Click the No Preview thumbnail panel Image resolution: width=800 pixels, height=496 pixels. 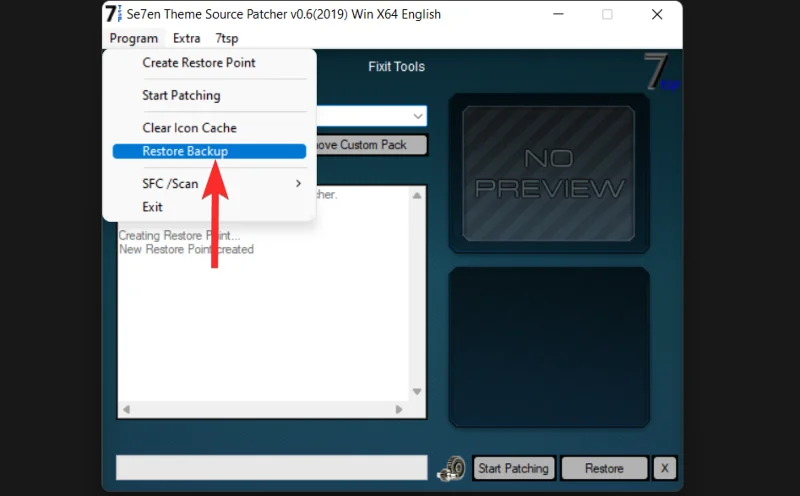pos(548,173)
